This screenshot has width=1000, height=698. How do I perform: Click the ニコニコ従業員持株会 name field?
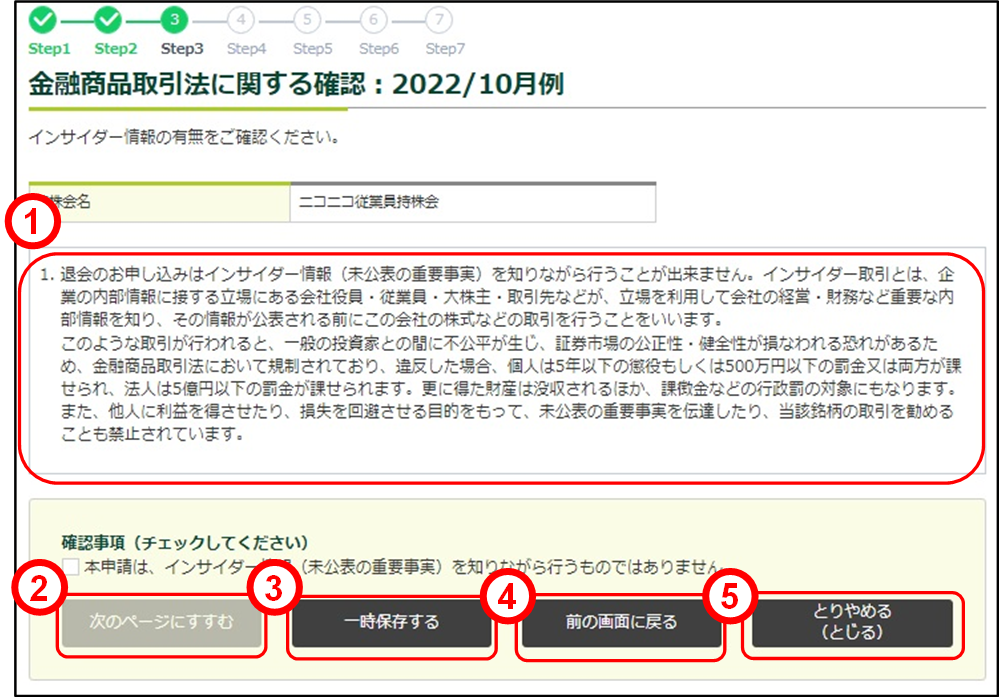(x=472, y=202)
